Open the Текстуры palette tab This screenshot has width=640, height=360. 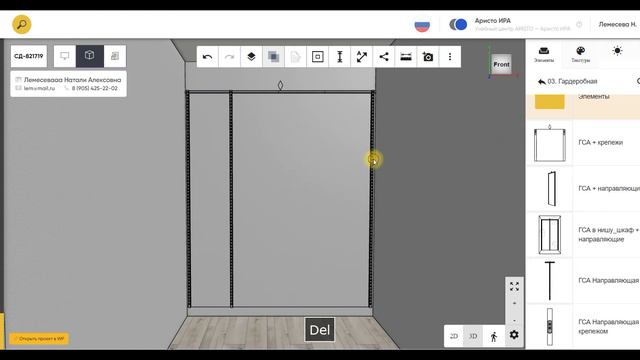[580, 54]
